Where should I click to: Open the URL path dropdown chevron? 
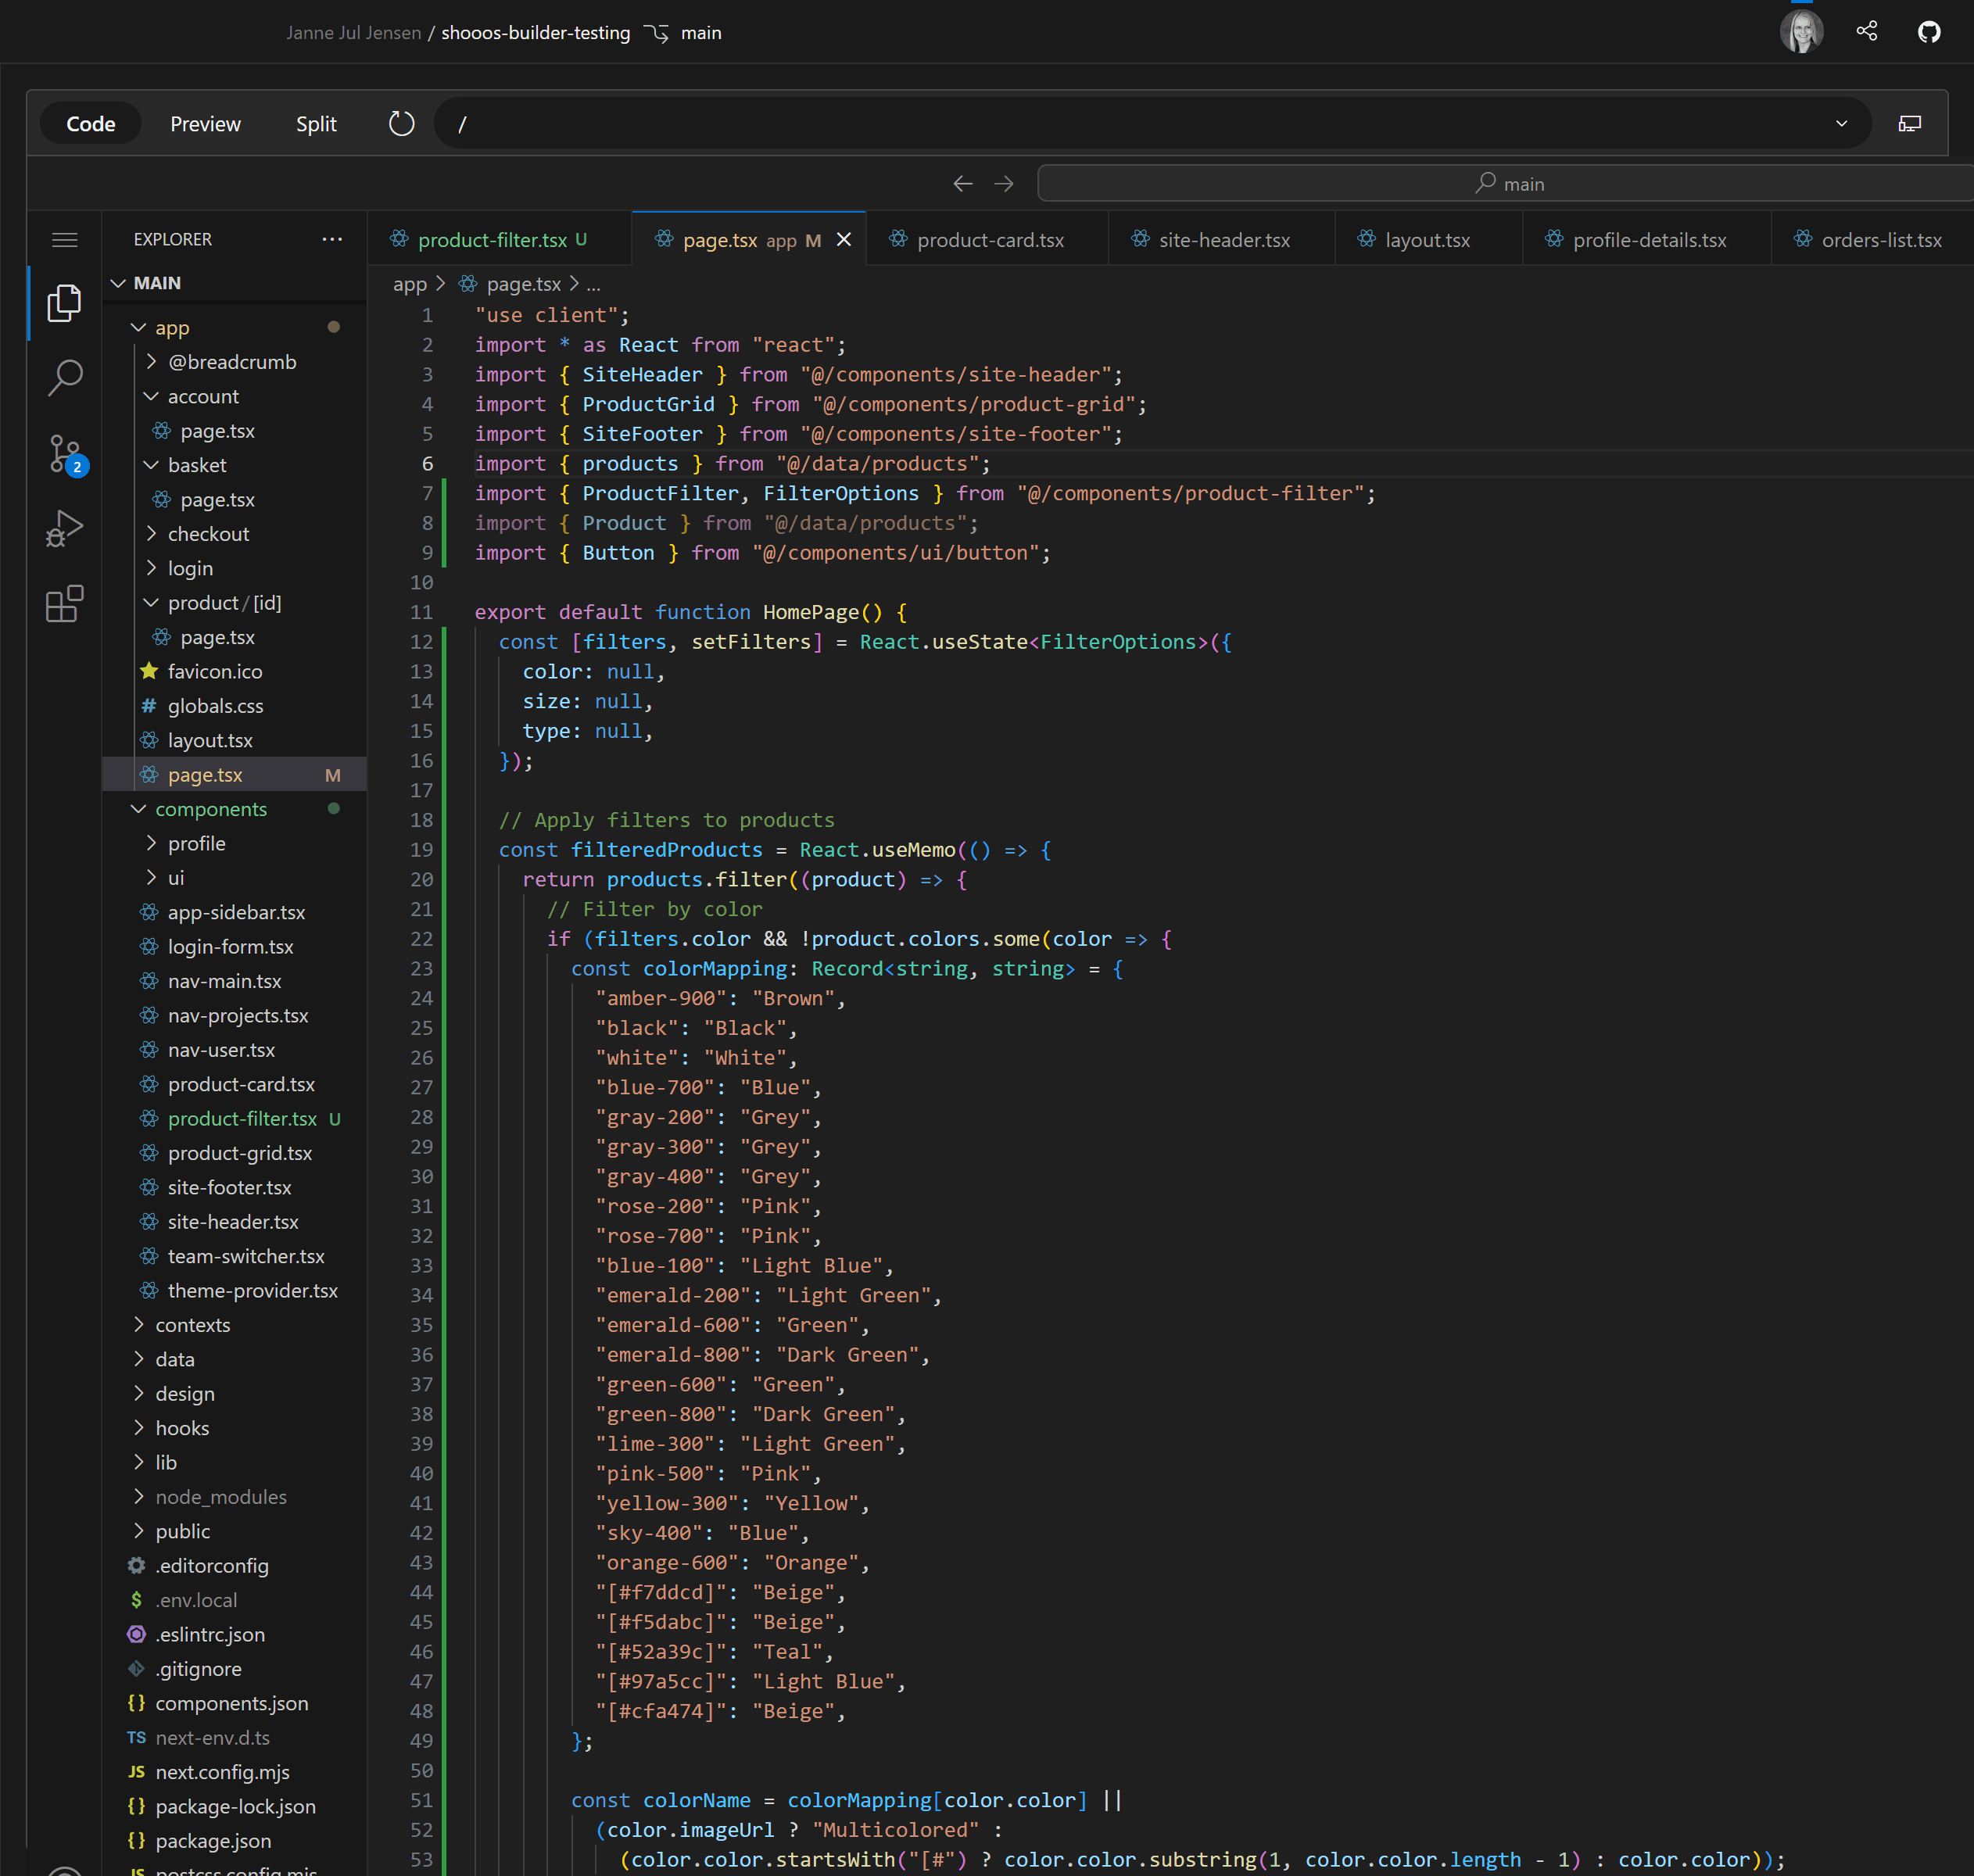point(1841,124)
